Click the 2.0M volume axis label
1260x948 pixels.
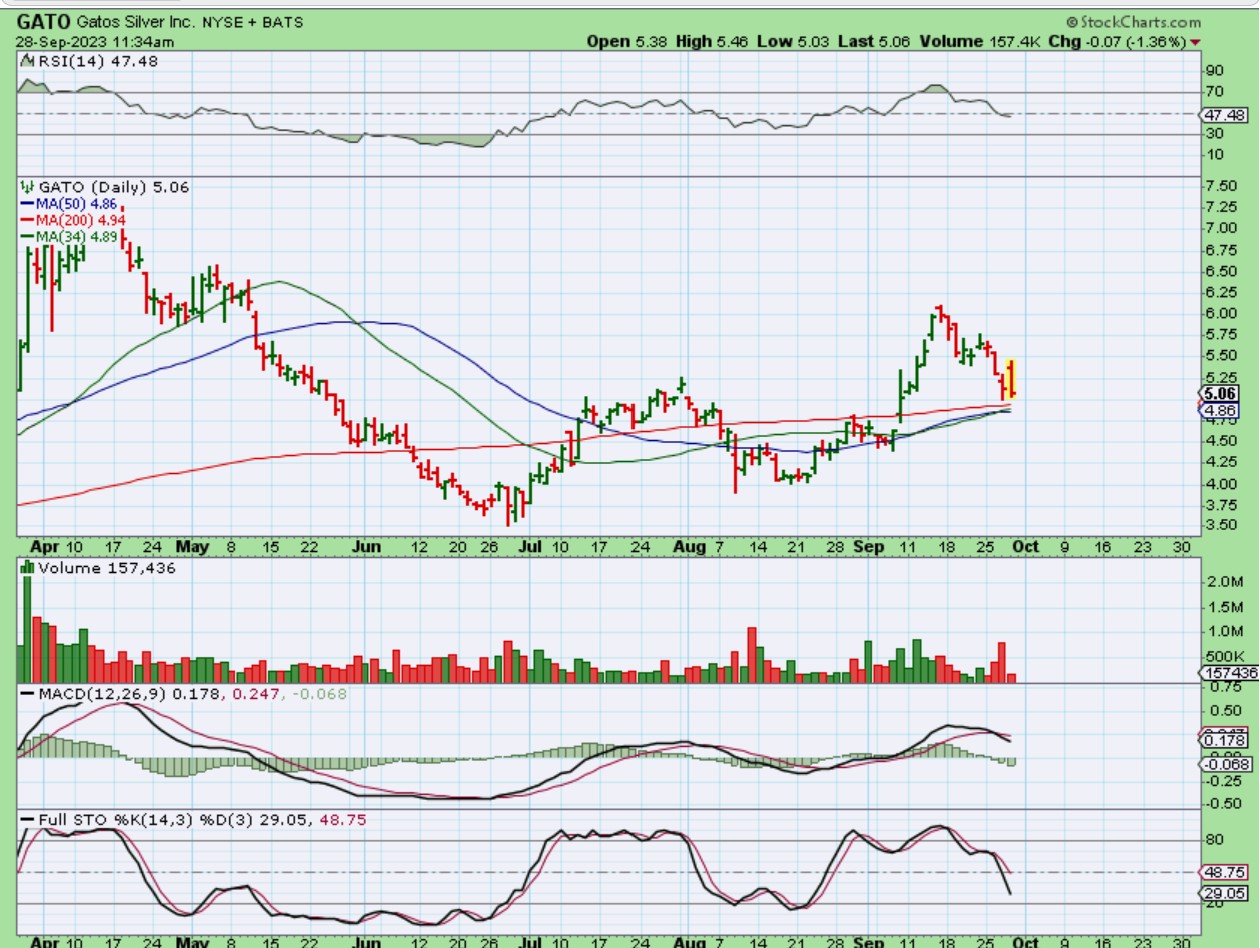coord(1224,582)
